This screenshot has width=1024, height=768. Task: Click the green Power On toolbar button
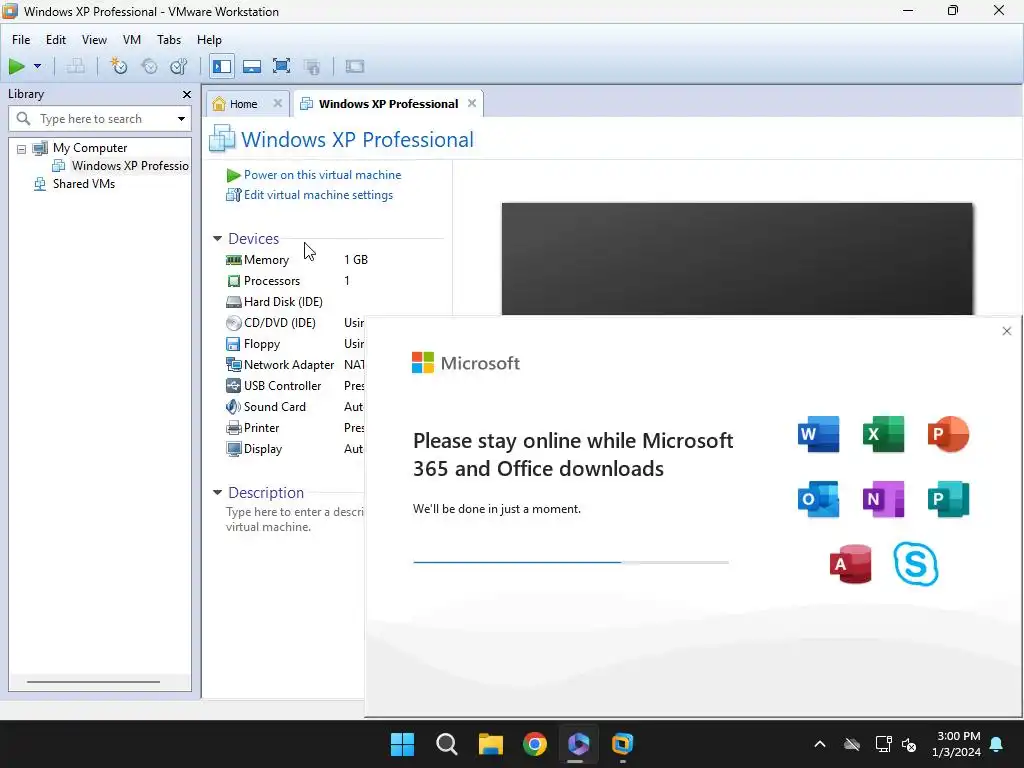pyautogui.click(x=16, y=66)
